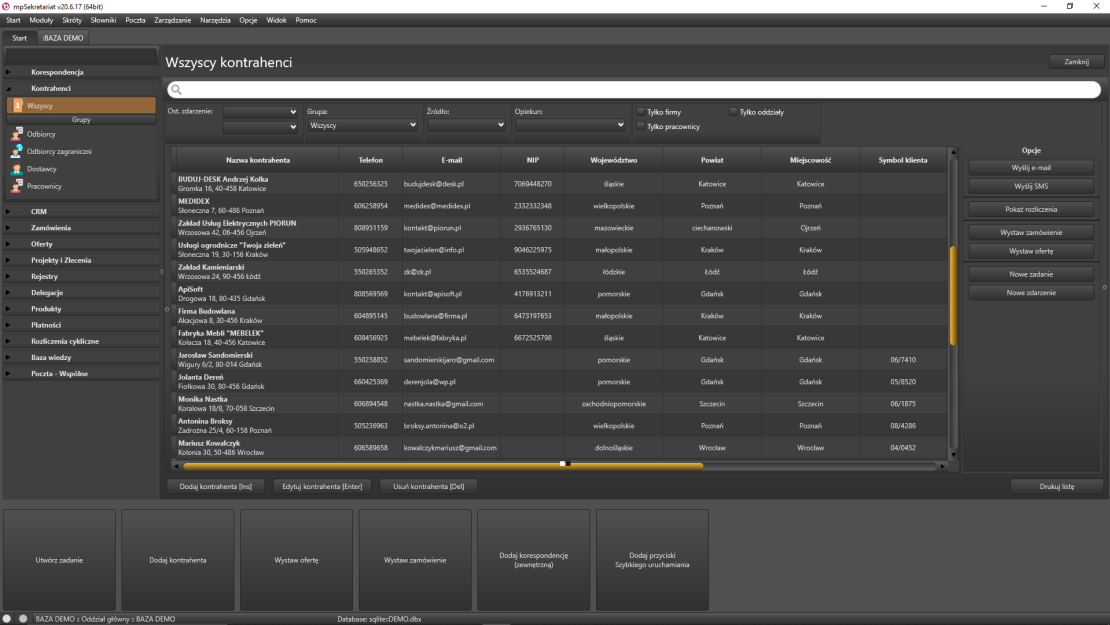Expand the Delegacje section
The height and width of the screenshot is (625, 1110).
(x=8, y=293)
